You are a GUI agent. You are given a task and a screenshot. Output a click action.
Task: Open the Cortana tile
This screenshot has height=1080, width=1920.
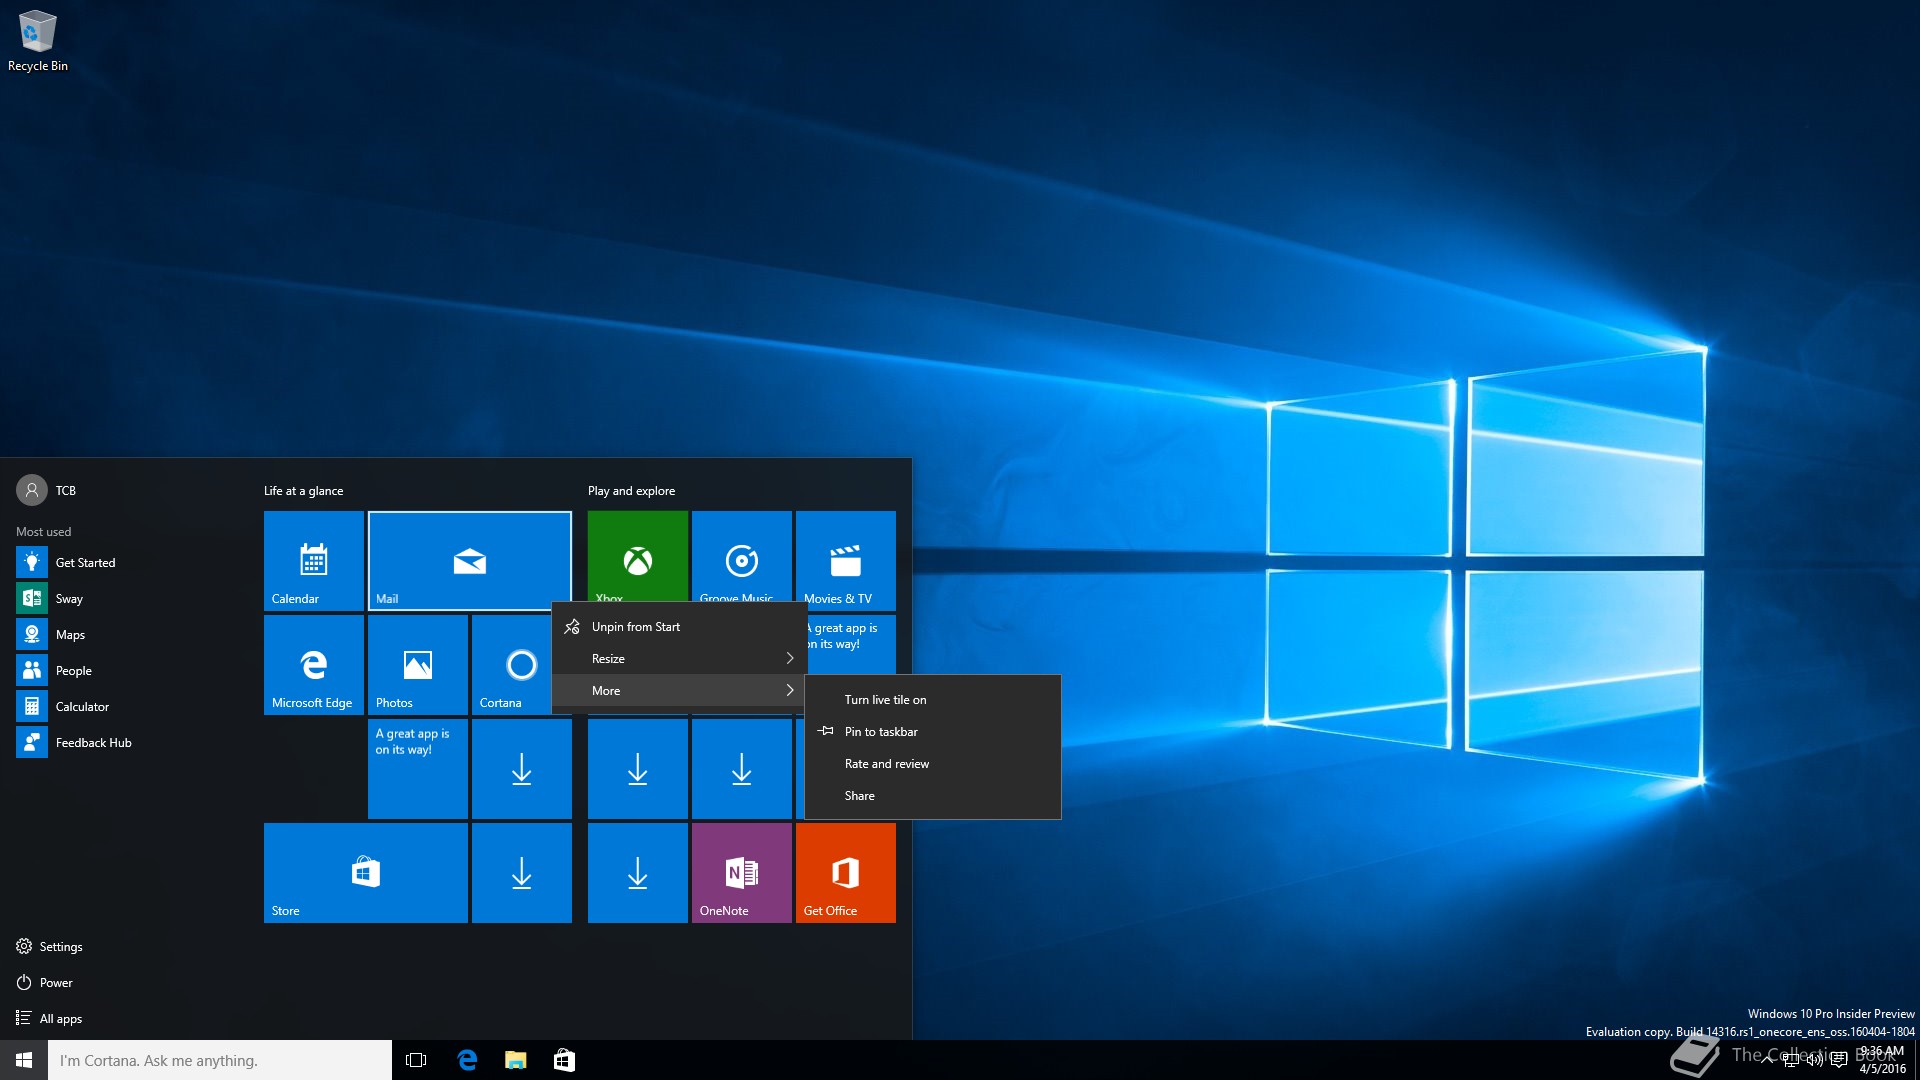pos(511,665)
